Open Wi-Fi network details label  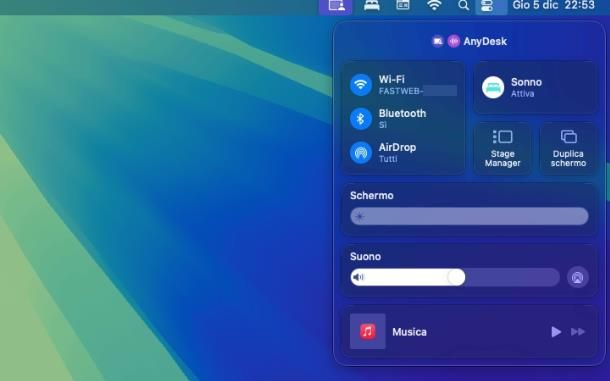coord(392,79)
